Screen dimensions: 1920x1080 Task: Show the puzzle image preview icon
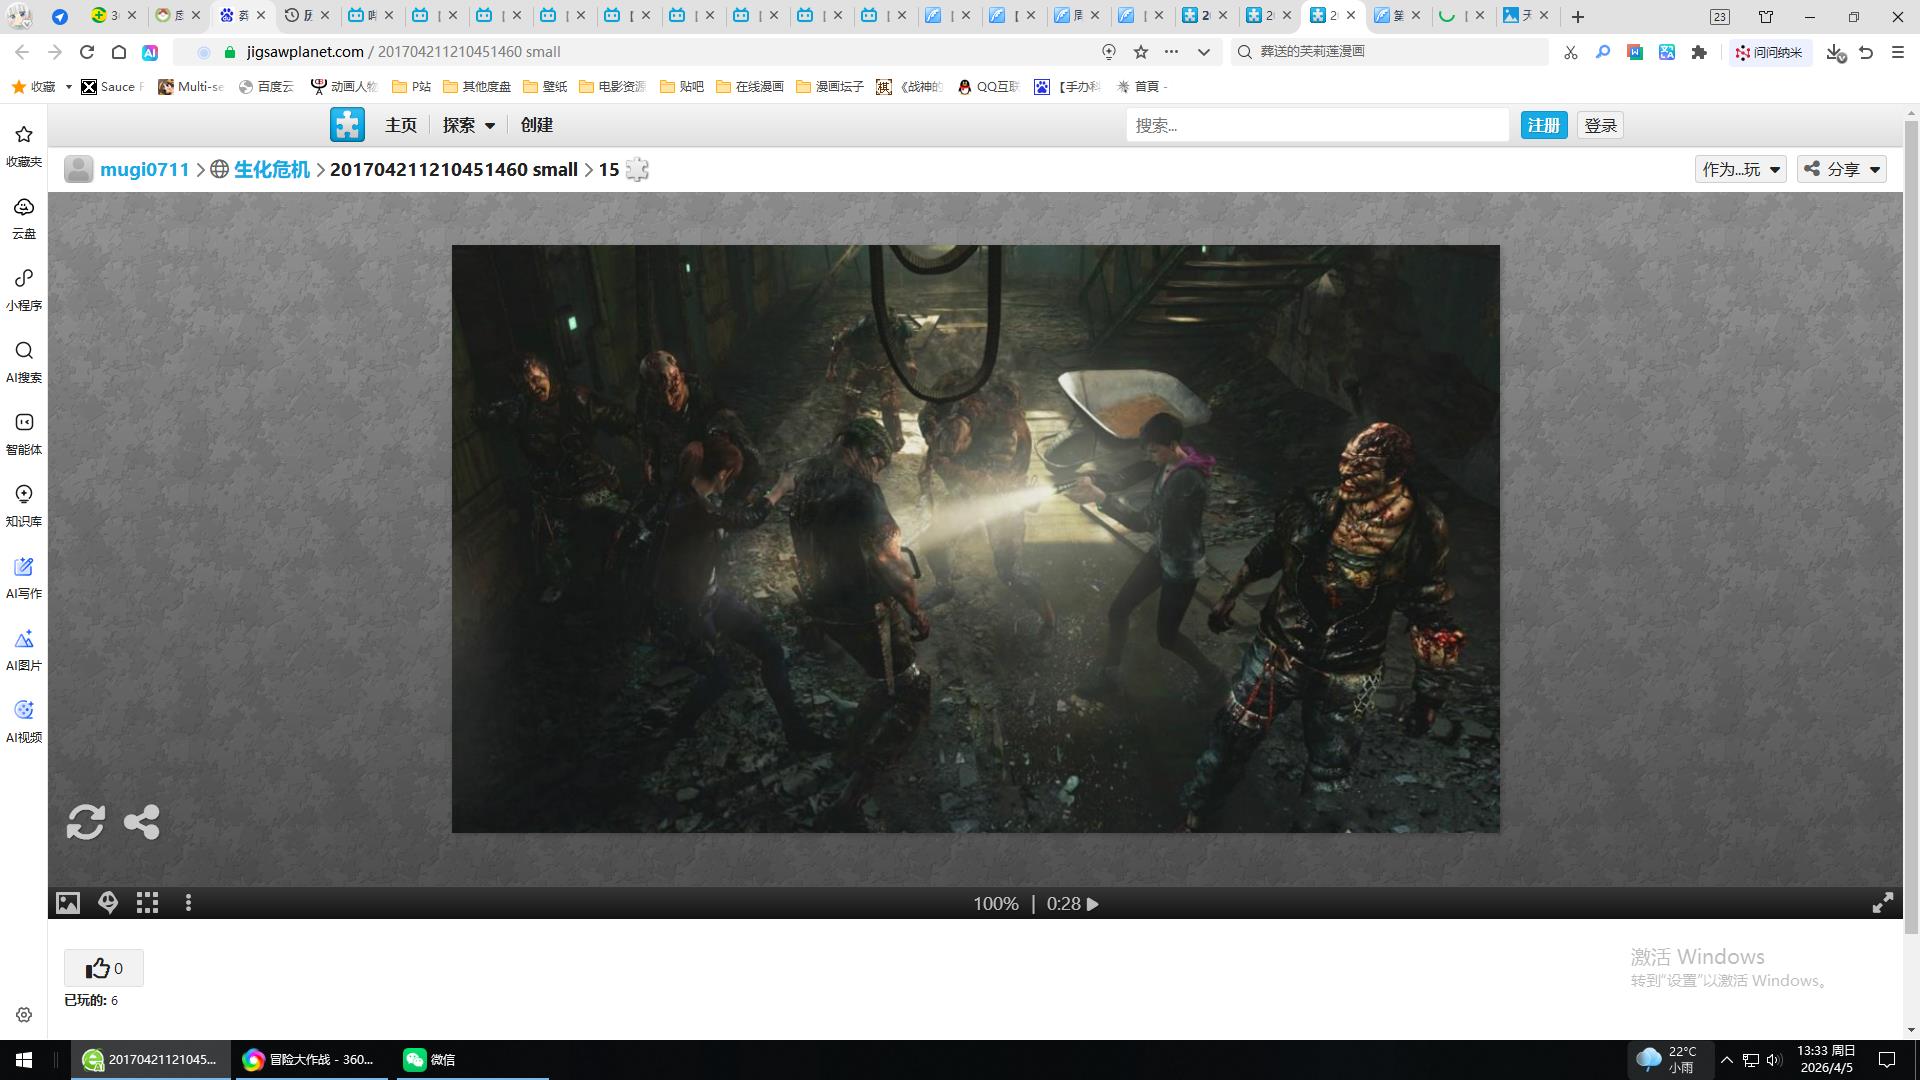tap(67, 904)
